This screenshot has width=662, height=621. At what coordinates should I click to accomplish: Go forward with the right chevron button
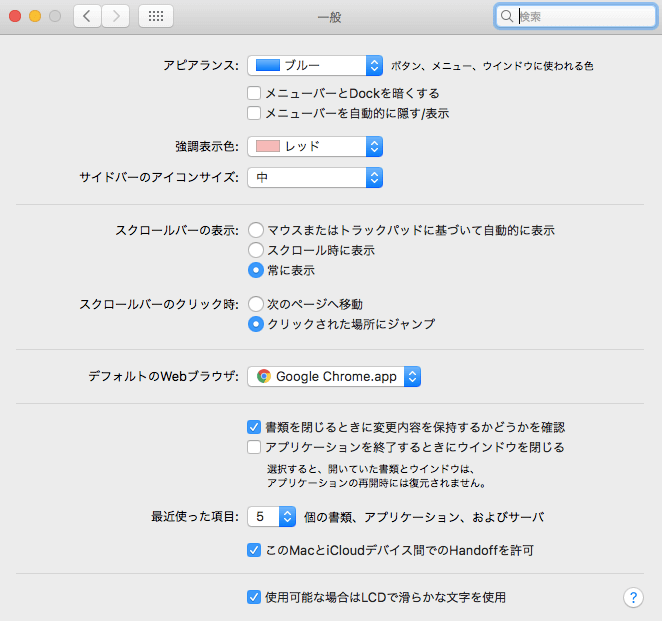pyautogui.click(x=116, y=16)
